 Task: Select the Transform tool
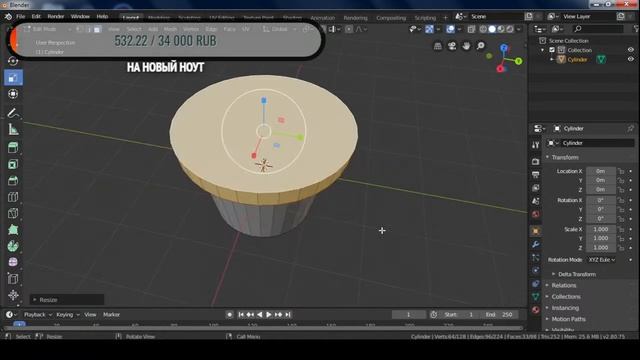coord(13,94)
